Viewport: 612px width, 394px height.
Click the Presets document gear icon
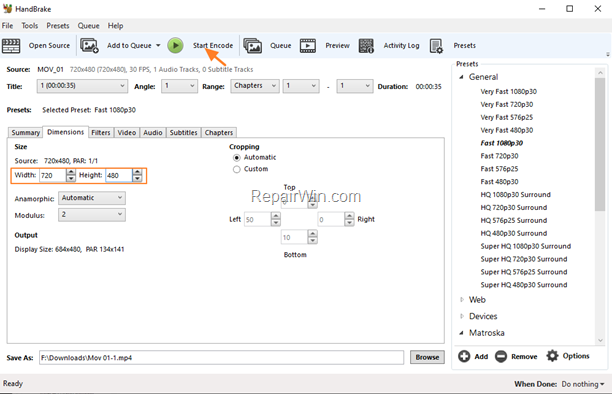click(436, 46)
